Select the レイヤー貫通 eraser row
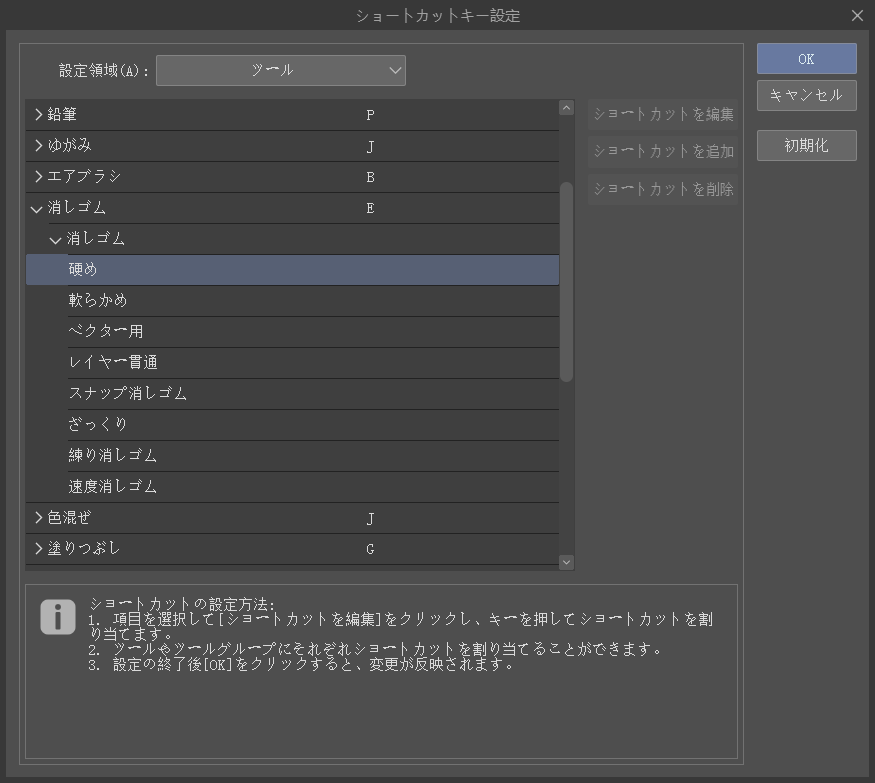Image resolution: width=875 pixels, height=783 pixels. click(292, 363)
